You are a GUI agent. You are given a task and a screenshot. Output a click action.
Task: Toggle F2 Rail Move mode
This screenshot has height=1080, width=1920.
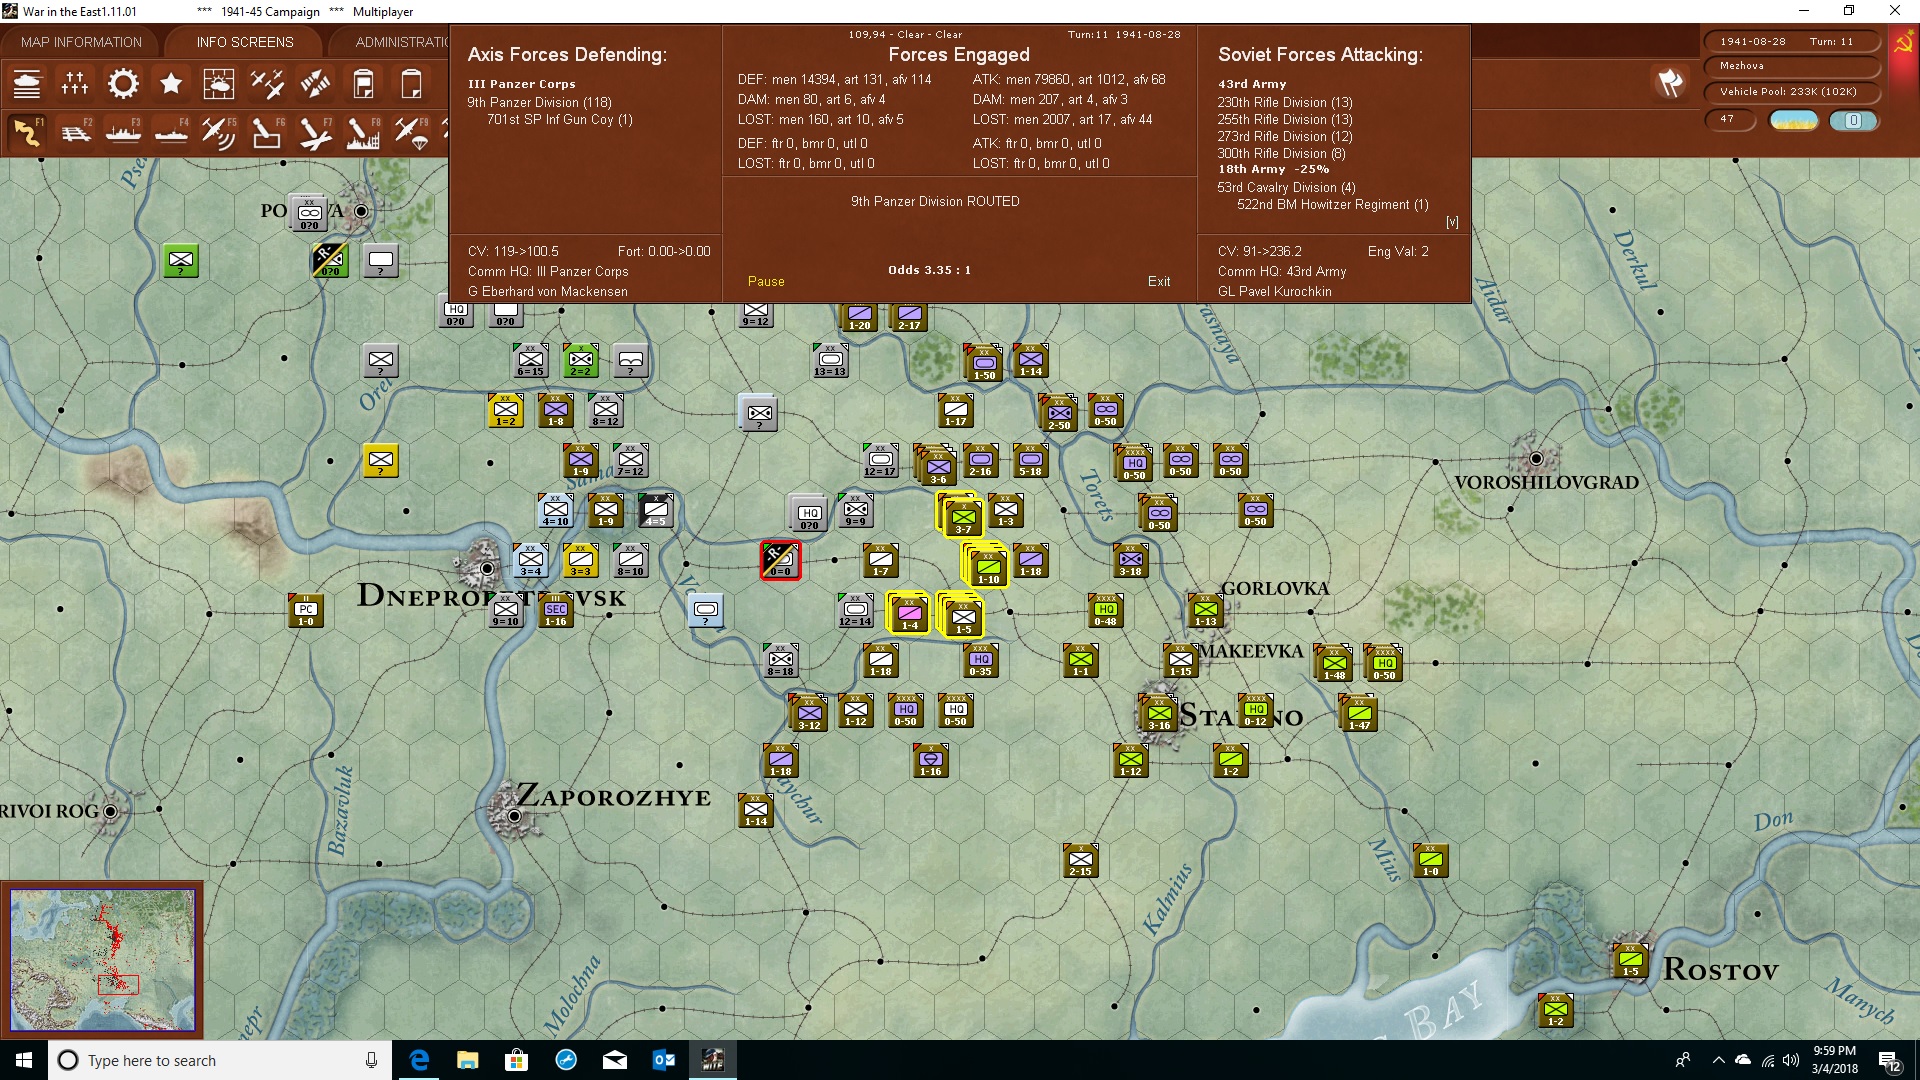pos(75,132)
